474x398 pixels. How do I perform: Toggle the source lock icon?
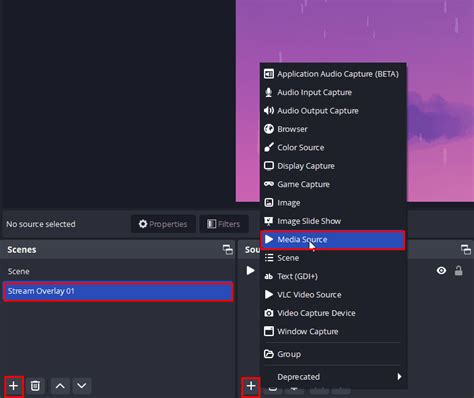click(x=459, y=270)
